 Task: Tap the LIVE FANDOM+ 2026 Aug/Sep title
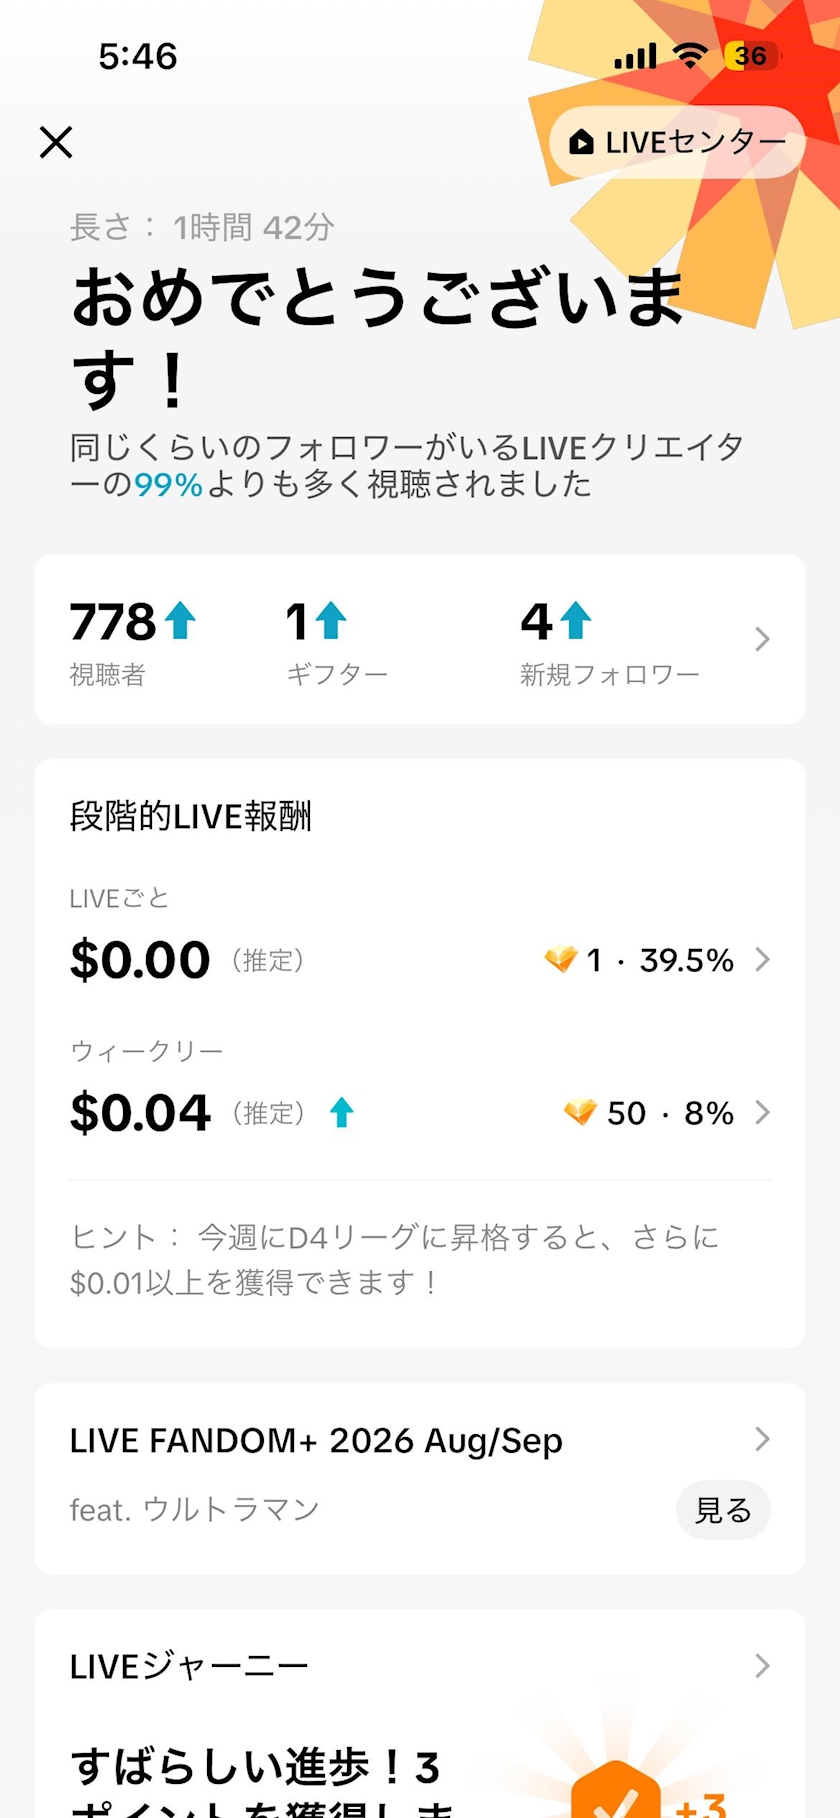[x=316, y=1440]
